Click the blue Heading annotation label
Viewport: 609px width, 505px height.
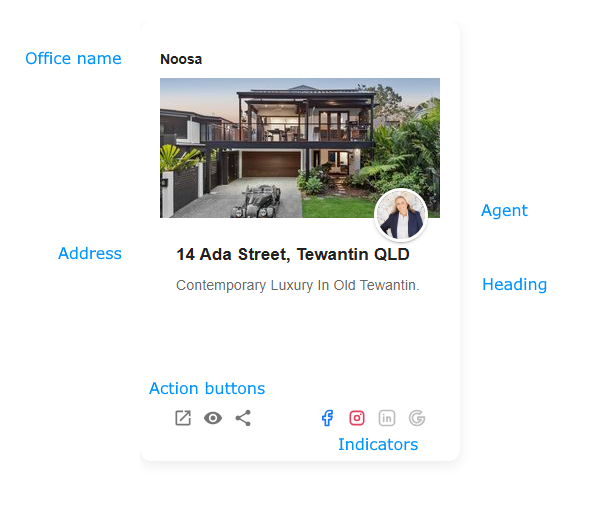514,284
